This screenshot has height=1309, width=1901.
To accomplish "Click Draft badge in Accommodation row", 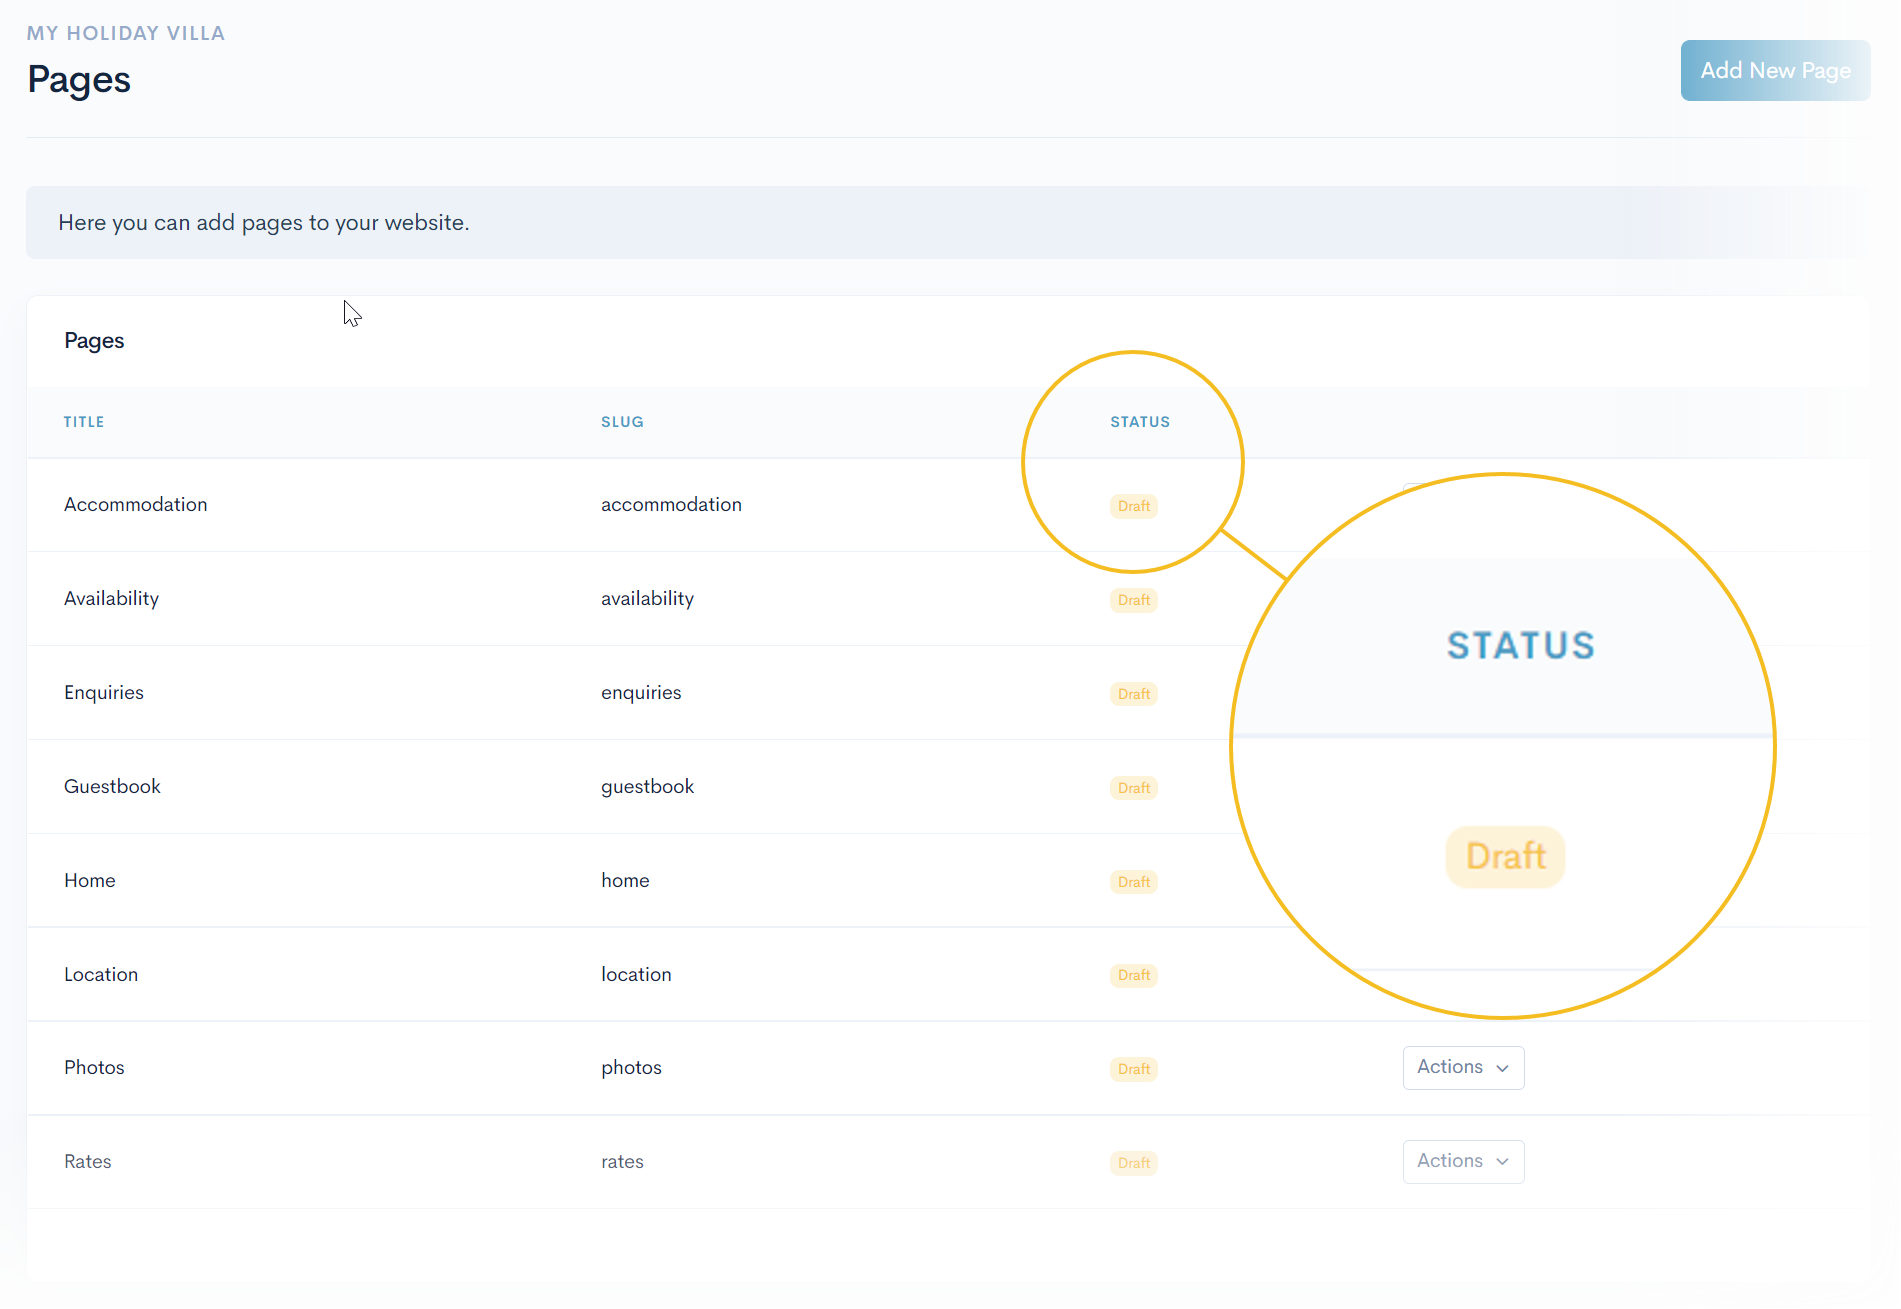I will pos(1134,506).
